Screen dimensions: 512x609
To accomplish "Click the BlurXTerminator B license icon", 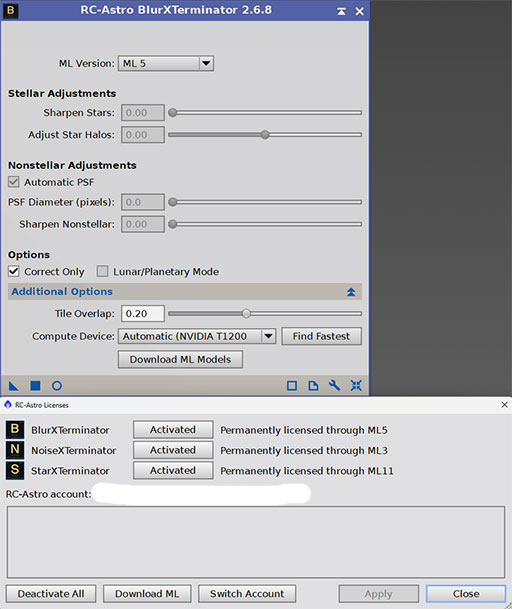I will 15,430.
